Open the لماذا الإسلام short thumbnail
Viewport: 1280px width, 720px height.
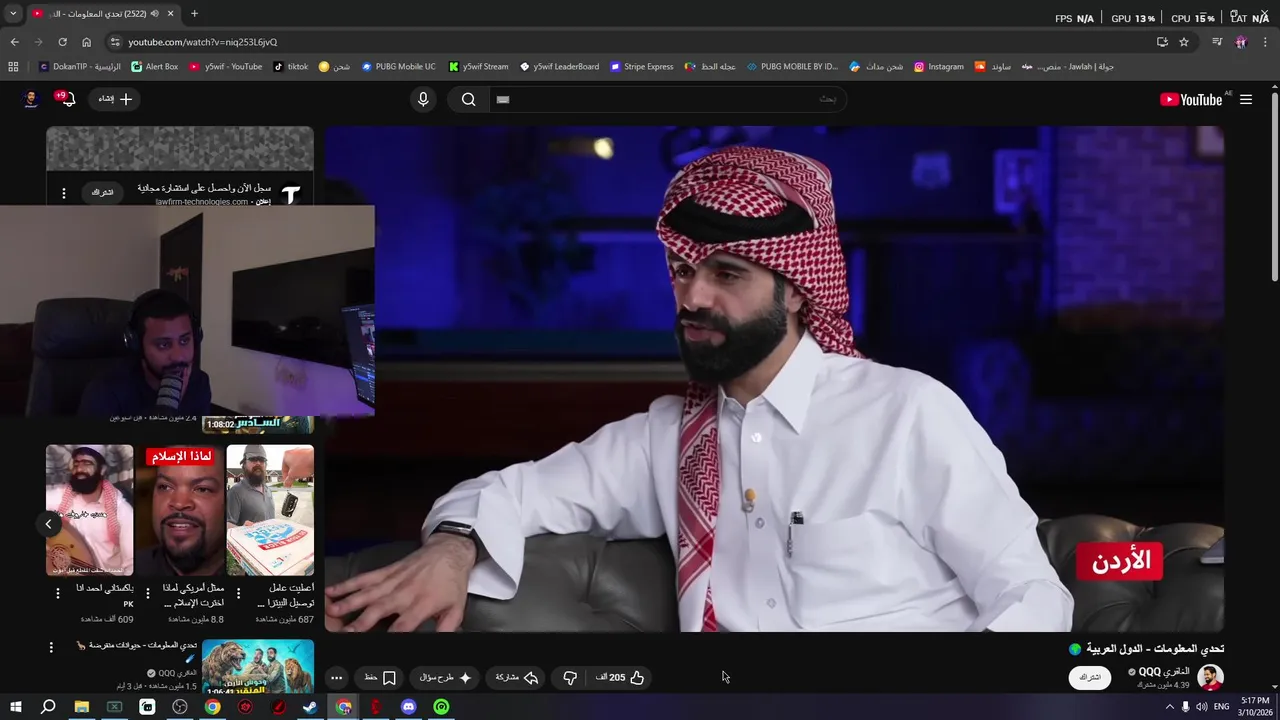coord(180,510)
